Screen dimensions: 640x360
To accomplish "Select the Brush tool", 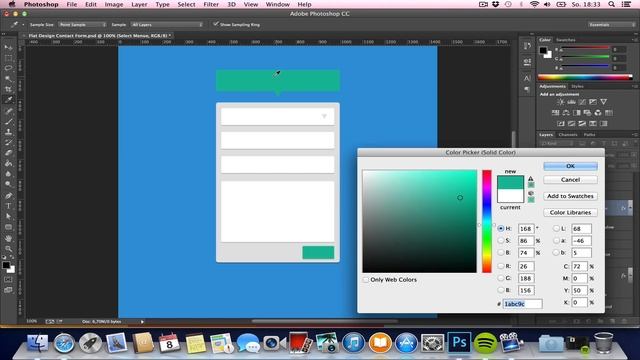I will 8,122.
